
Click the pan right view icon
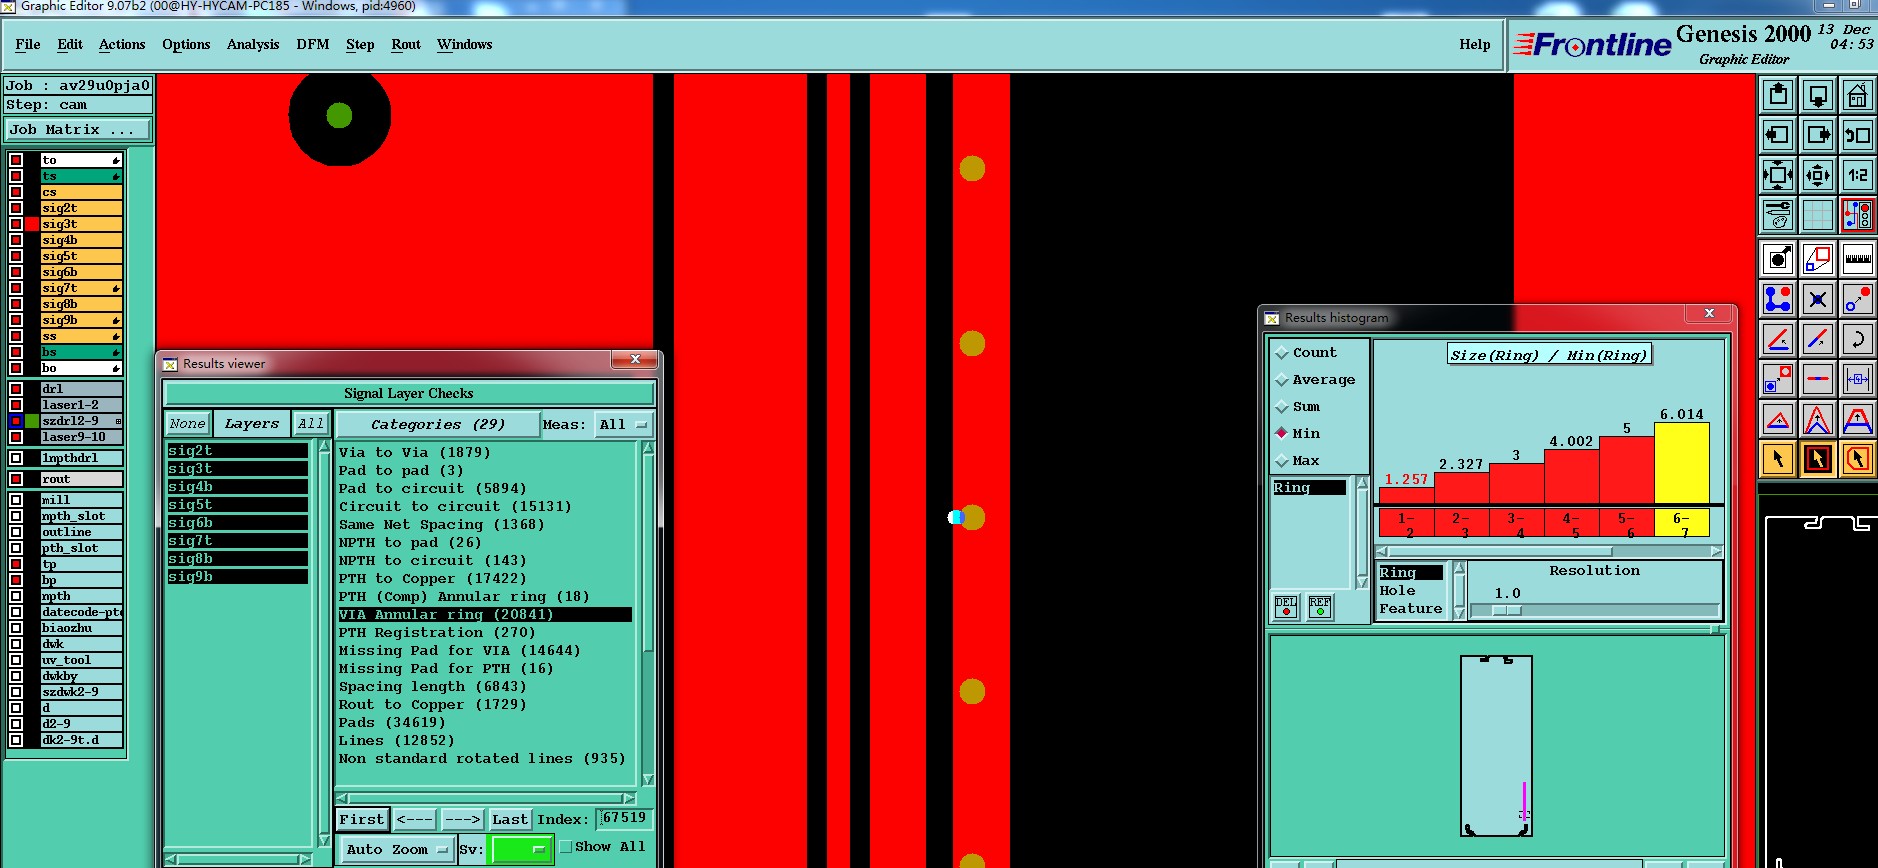pyautogui.click(x=1818, y=135)
